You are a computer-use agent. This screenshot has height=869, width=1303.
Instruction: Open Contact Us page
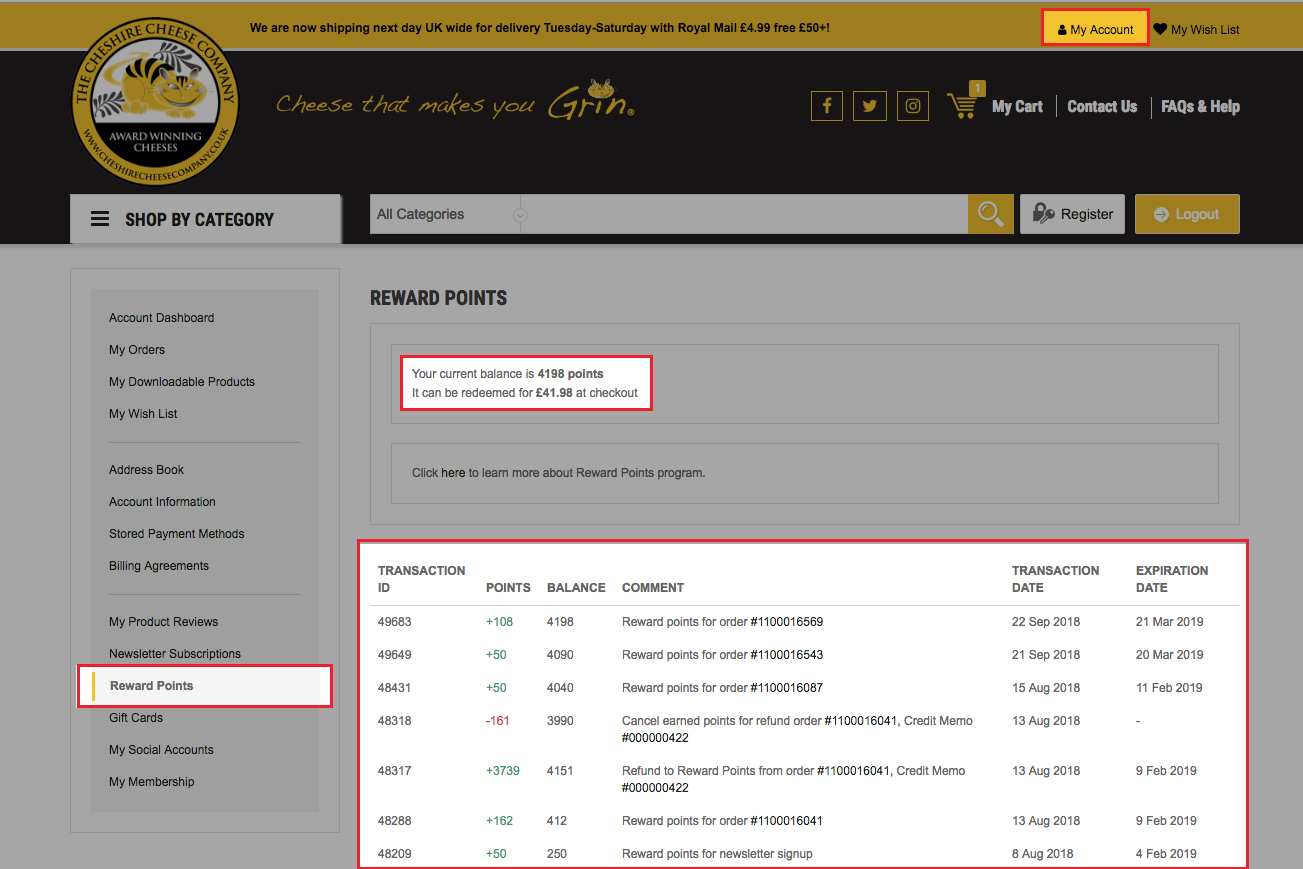(x=1102, y=106)
